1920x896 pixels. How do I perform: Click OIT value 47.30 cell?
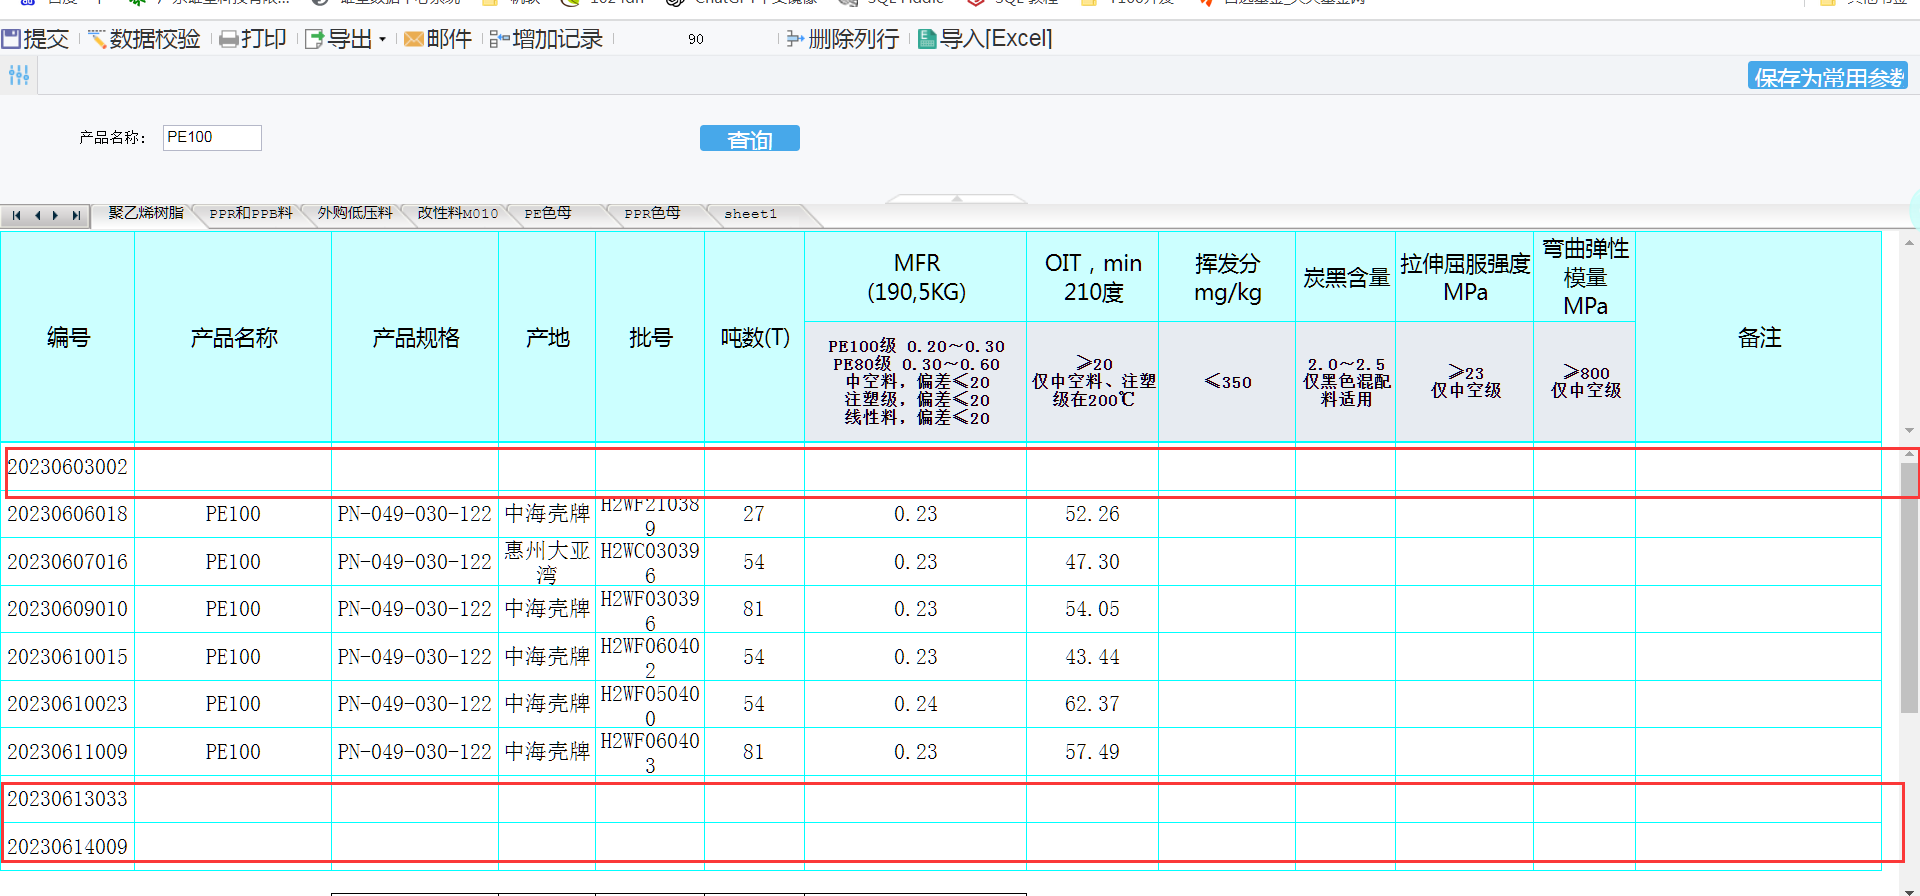pos(1093,562)
